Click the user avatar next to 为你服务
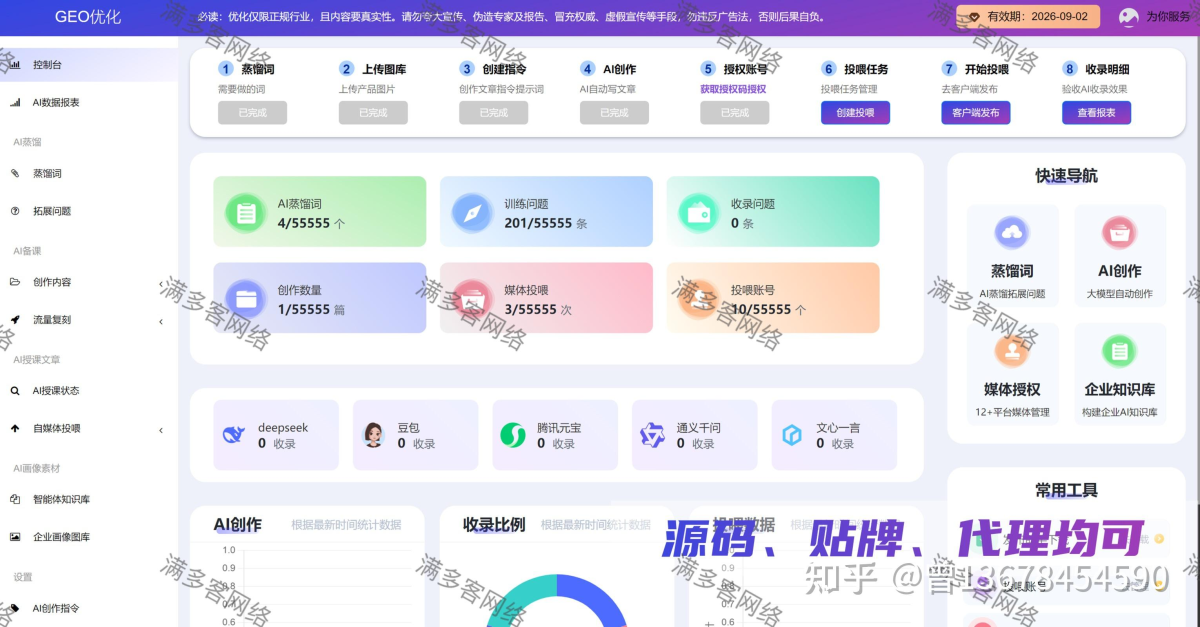The image size is (1200, 627). tap(1129, 17)
